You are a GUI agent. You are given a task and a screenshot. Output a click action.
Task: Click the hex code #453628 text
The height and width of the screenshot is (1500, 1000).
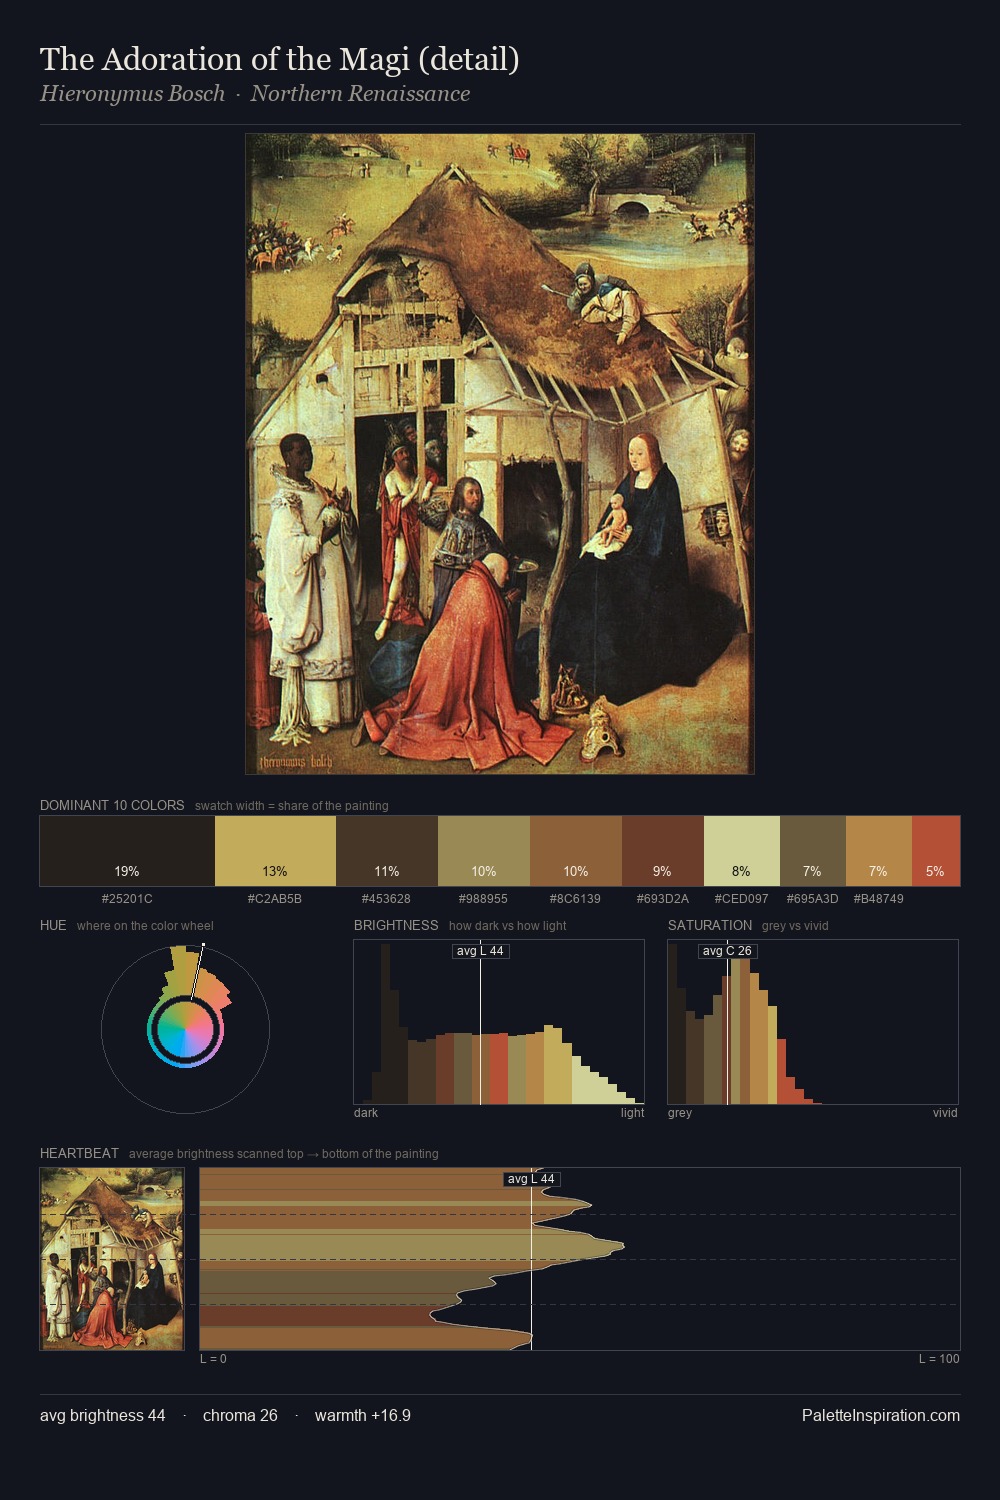pyautogui.click(x=386, y=899)
